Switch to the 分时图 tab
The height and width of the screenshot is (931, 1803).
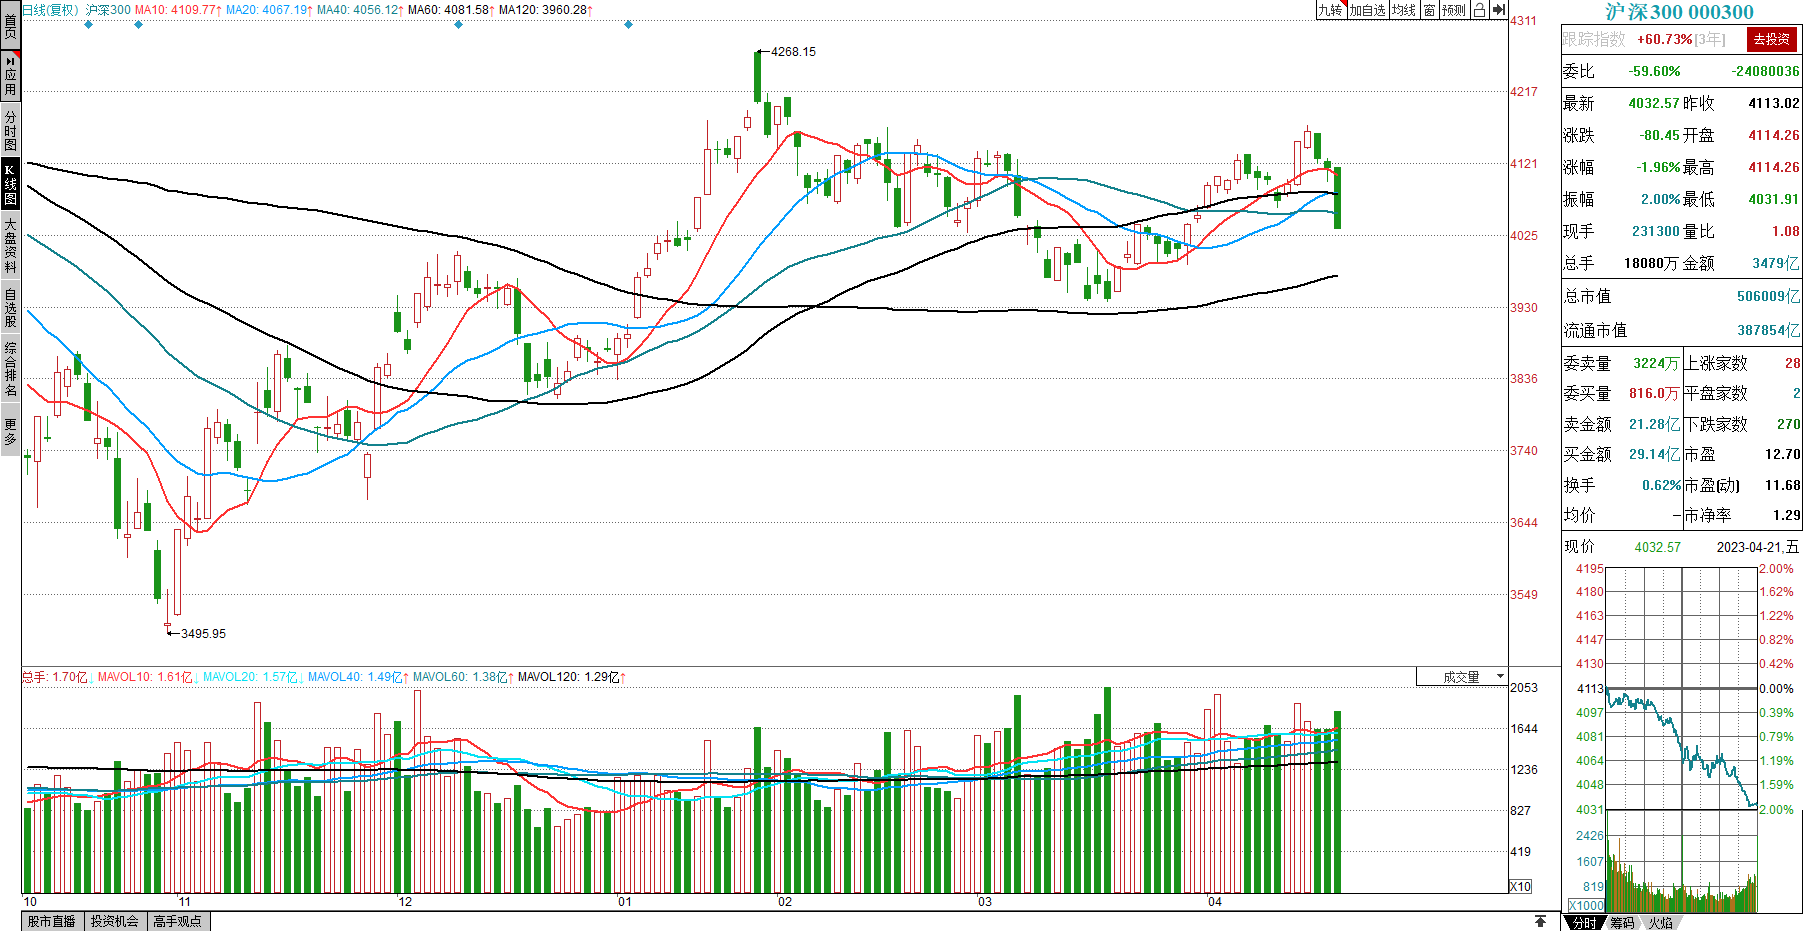pyautogui.click(x=10, y=130)
